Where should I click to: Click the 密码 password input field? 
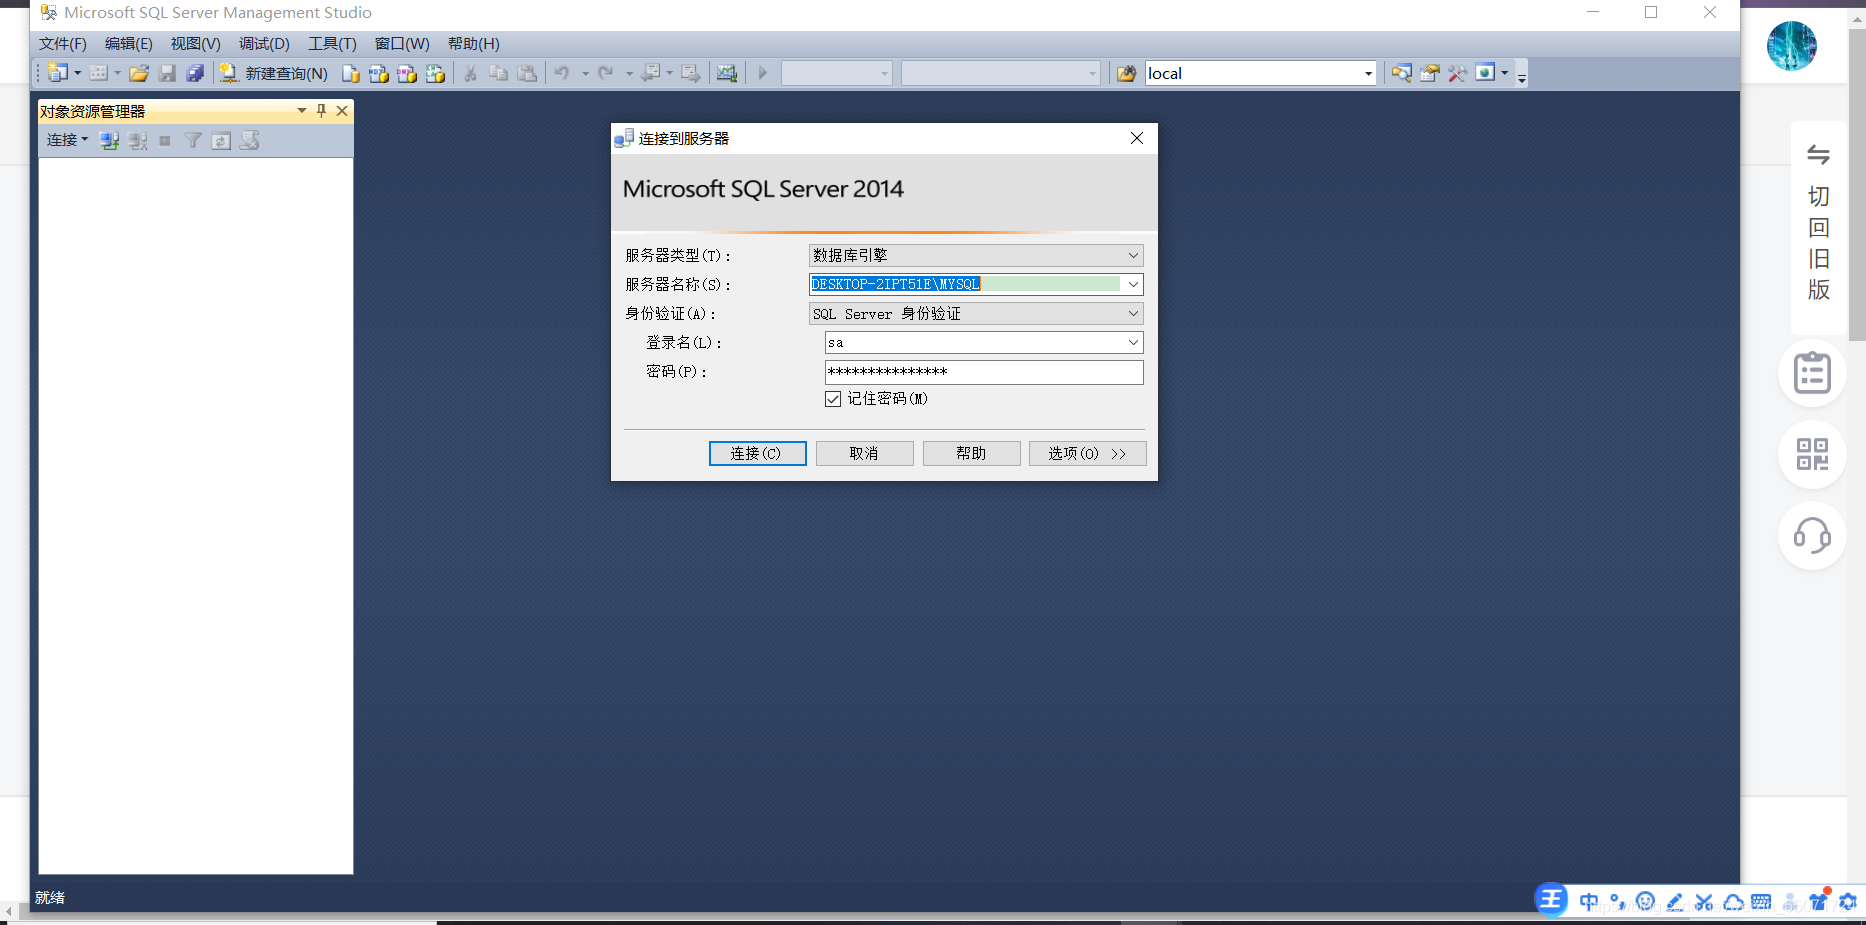click(984, 372)
